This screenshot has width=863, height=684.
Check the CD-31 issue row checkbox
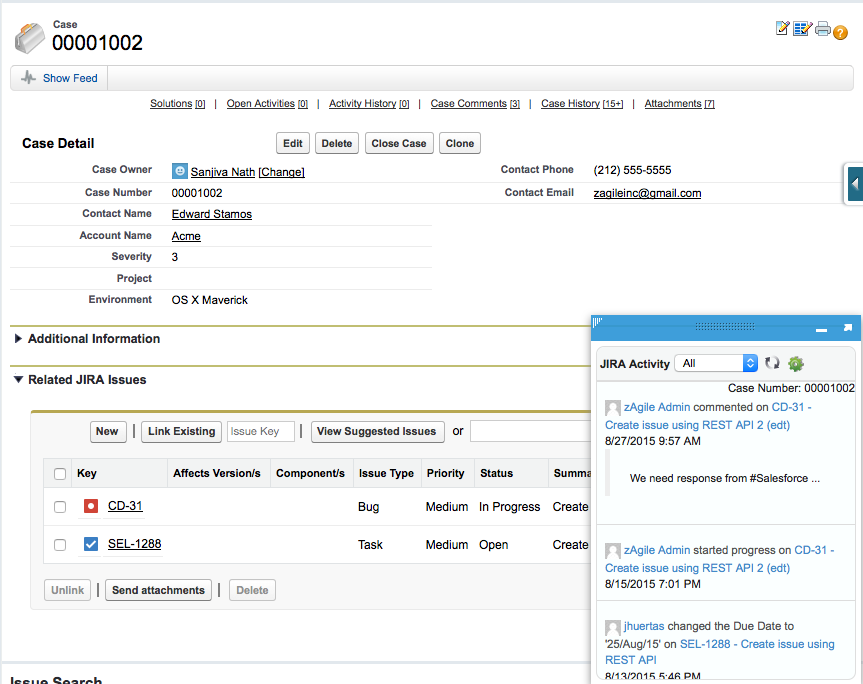(x=60, y=507)
